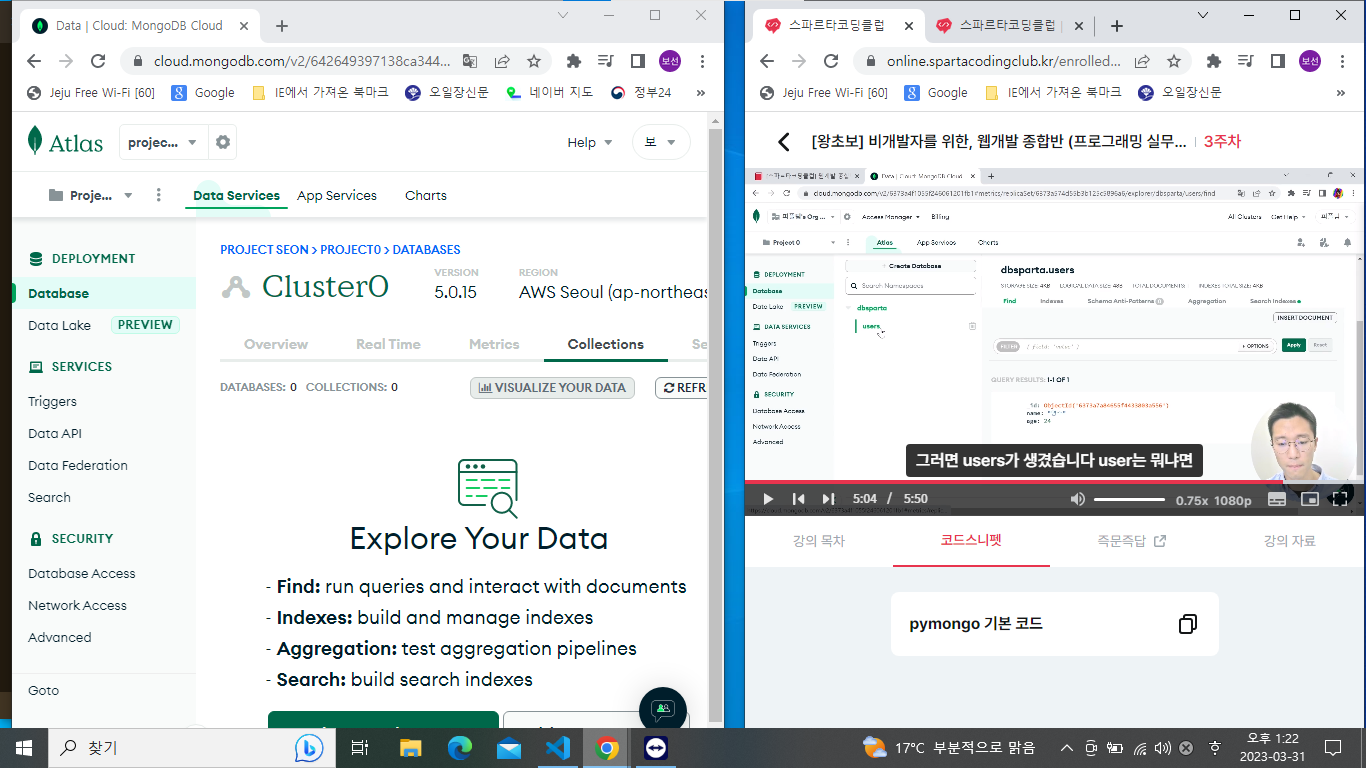The height and width of the screenshot is (768, 1366).
Task: Open Microsoft Edge from taskbar
Action: [460, 747]
